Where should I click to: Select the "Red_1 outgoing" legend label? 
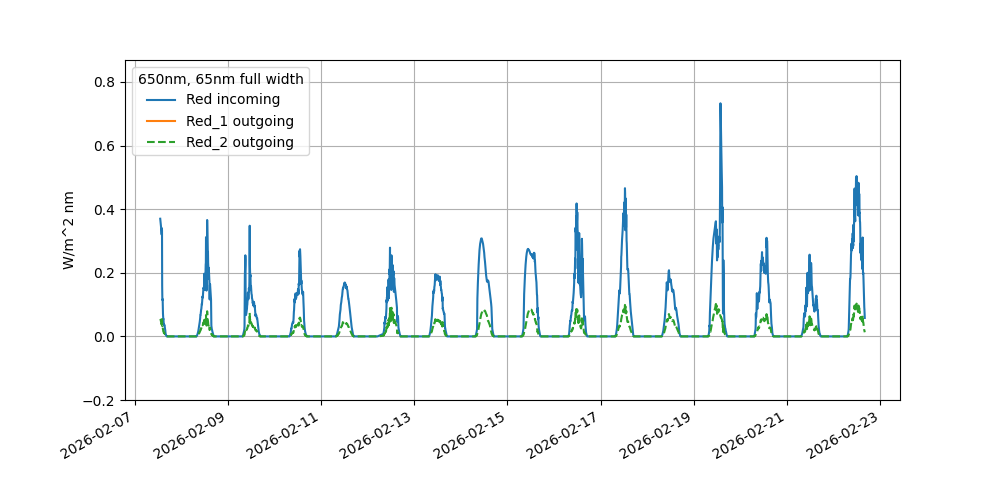240,121
